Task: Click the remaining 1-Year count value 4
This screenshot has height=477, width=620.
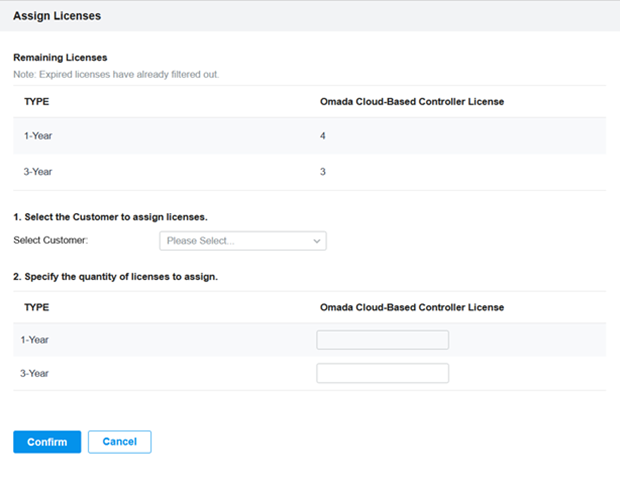Action: pos(323,136)
